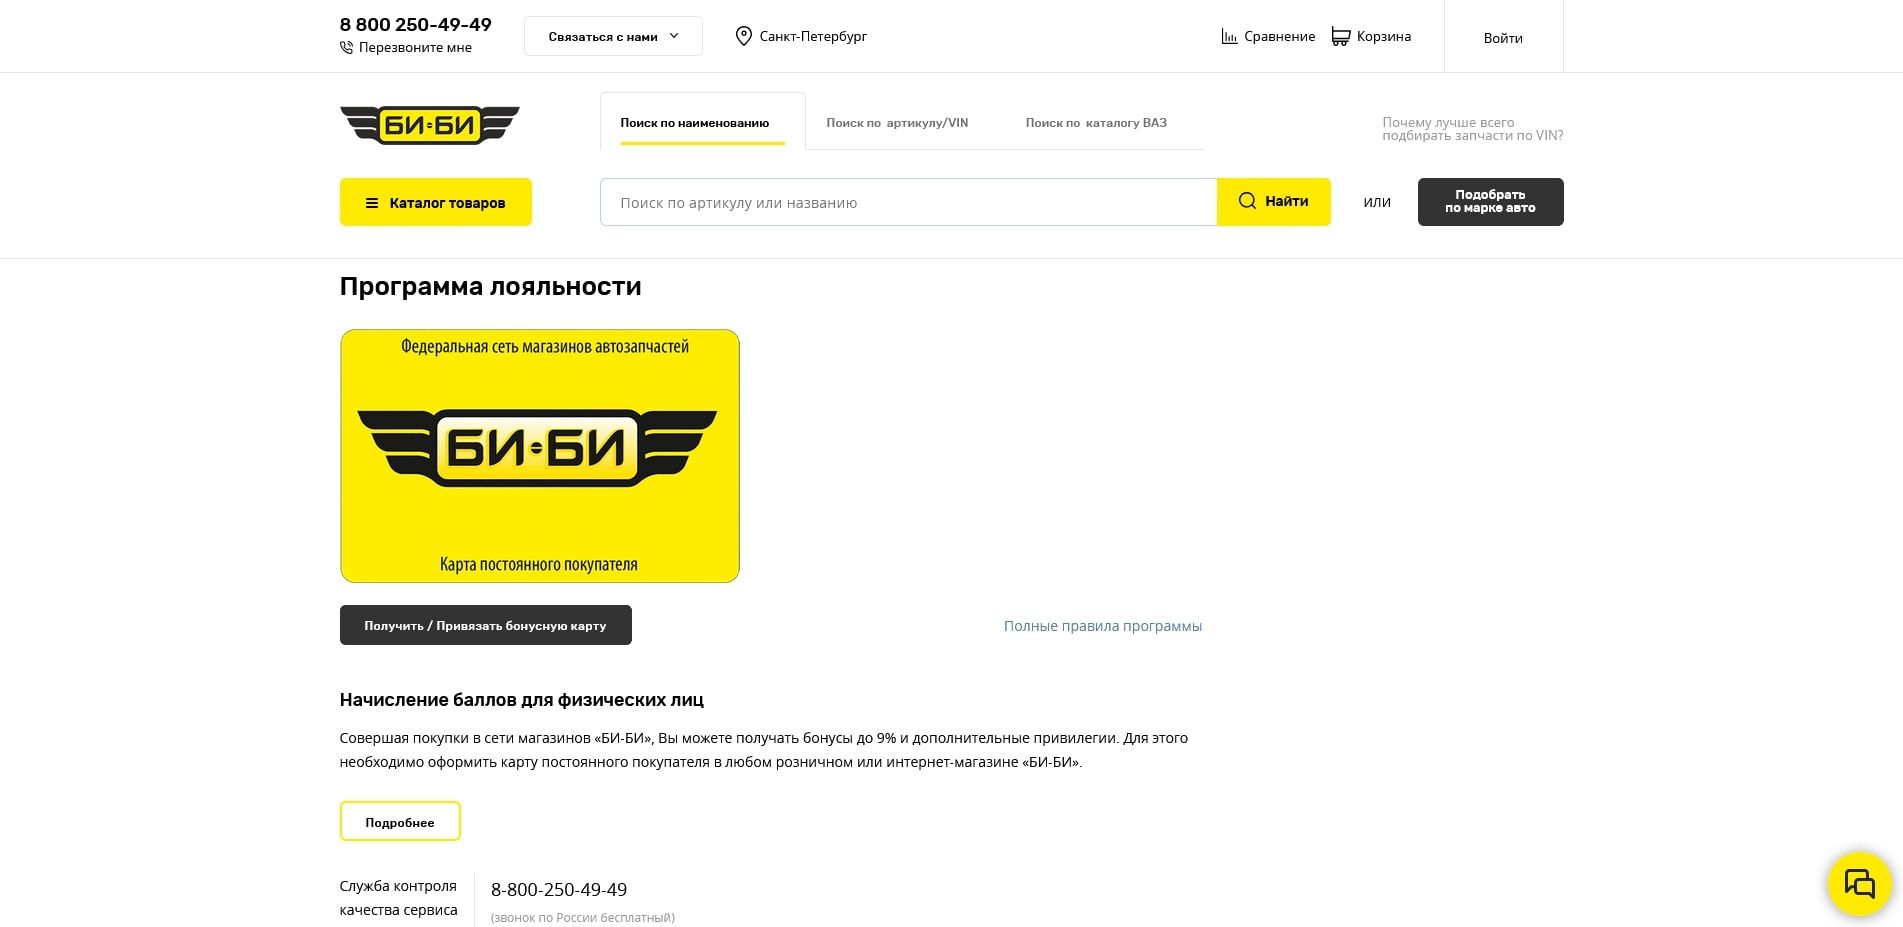
Task: Click the magnifier icon in the Найти button
Action: pos(1247,201)
